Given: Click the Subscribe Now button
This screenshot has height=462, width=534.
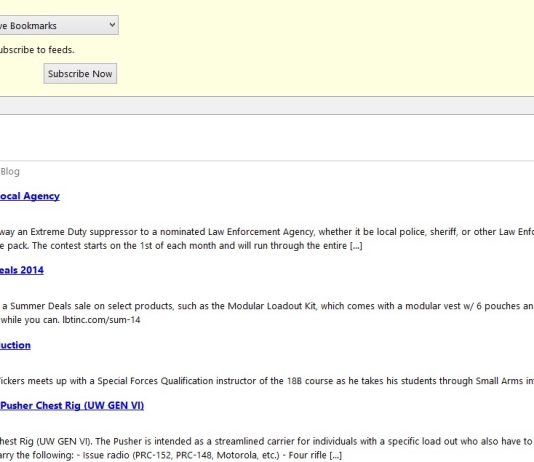Looking at the screenshot, I should [80, 74].
